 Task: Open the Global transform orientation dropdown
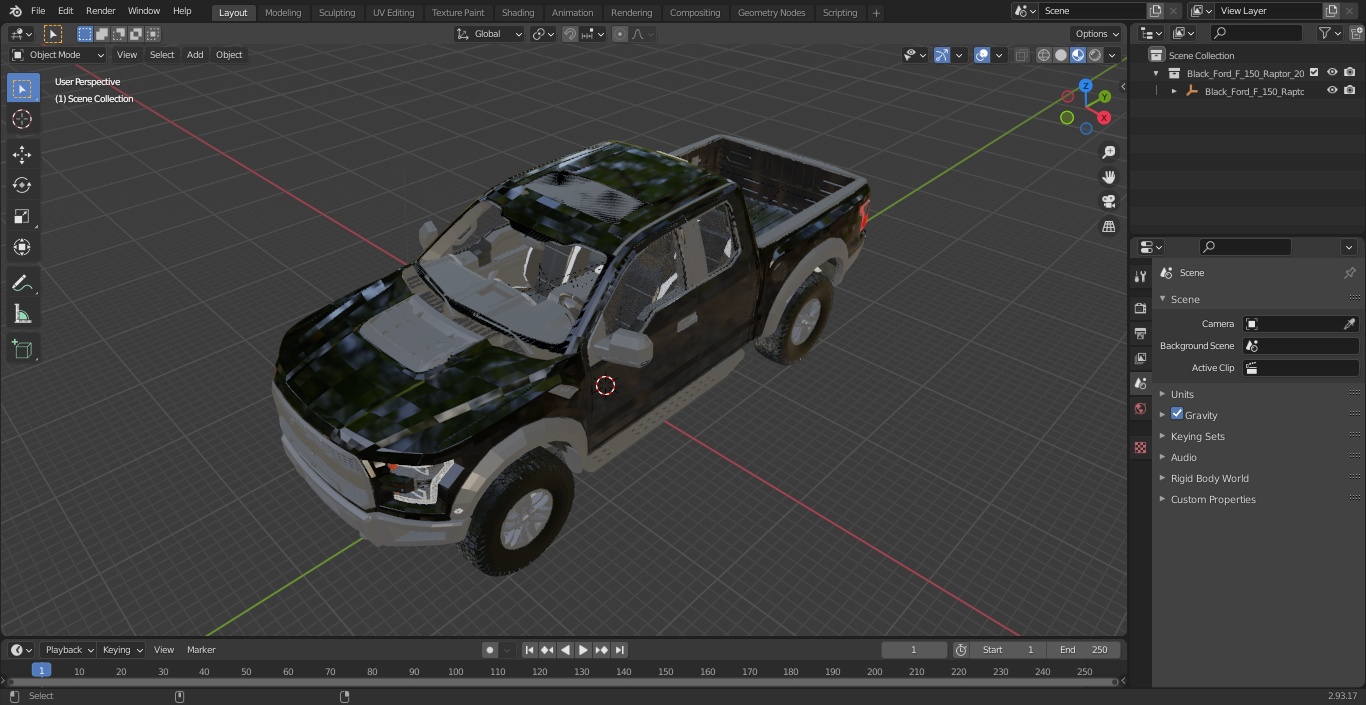coord(490,34)
